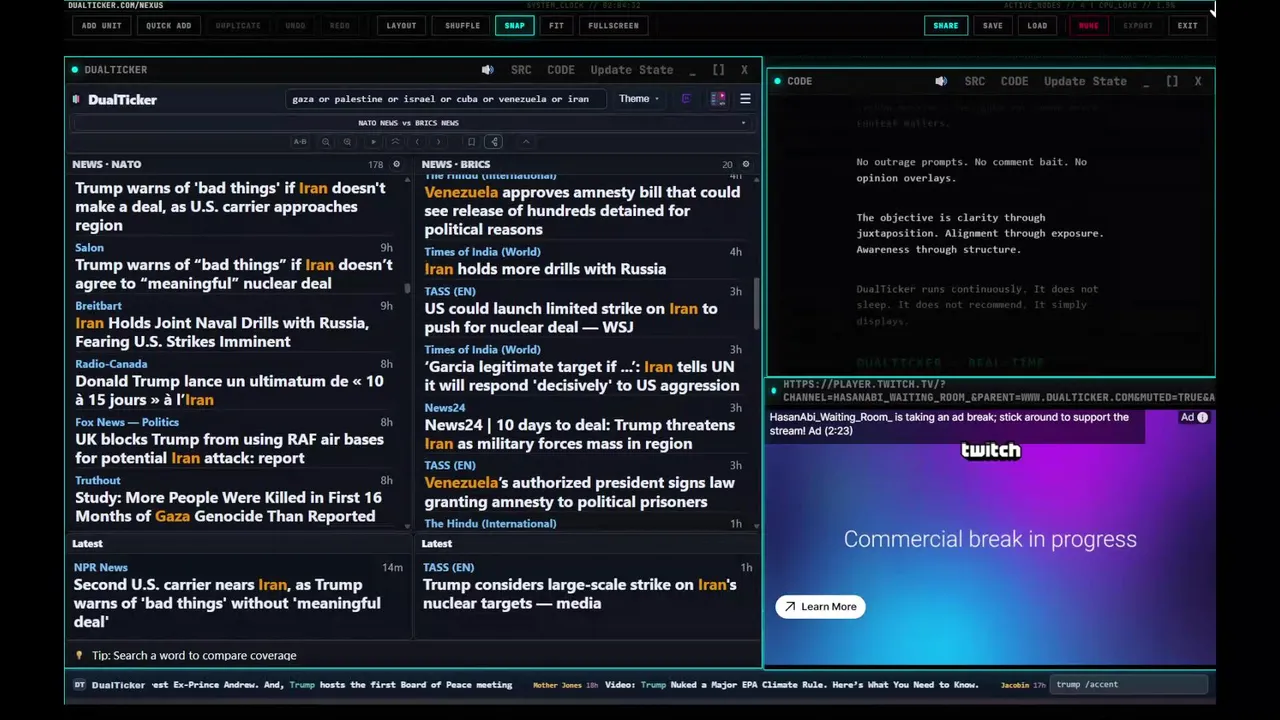Click the EXIT button
The image size is (1280, 720).
(1188, 25)
